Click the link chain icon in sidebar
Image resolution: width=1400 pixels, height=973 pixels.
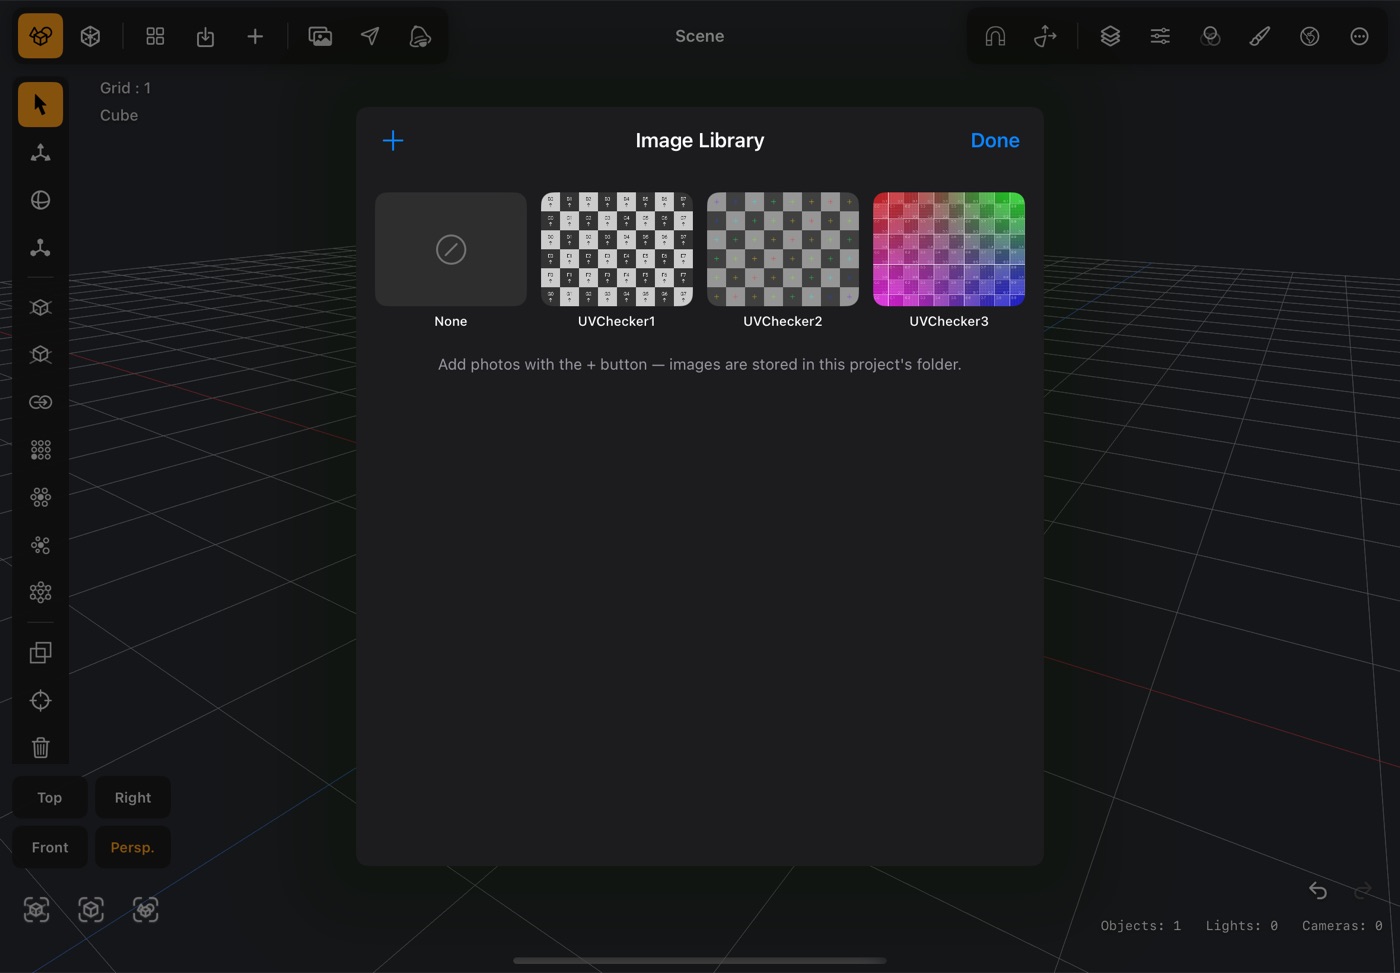coord(40,402)
